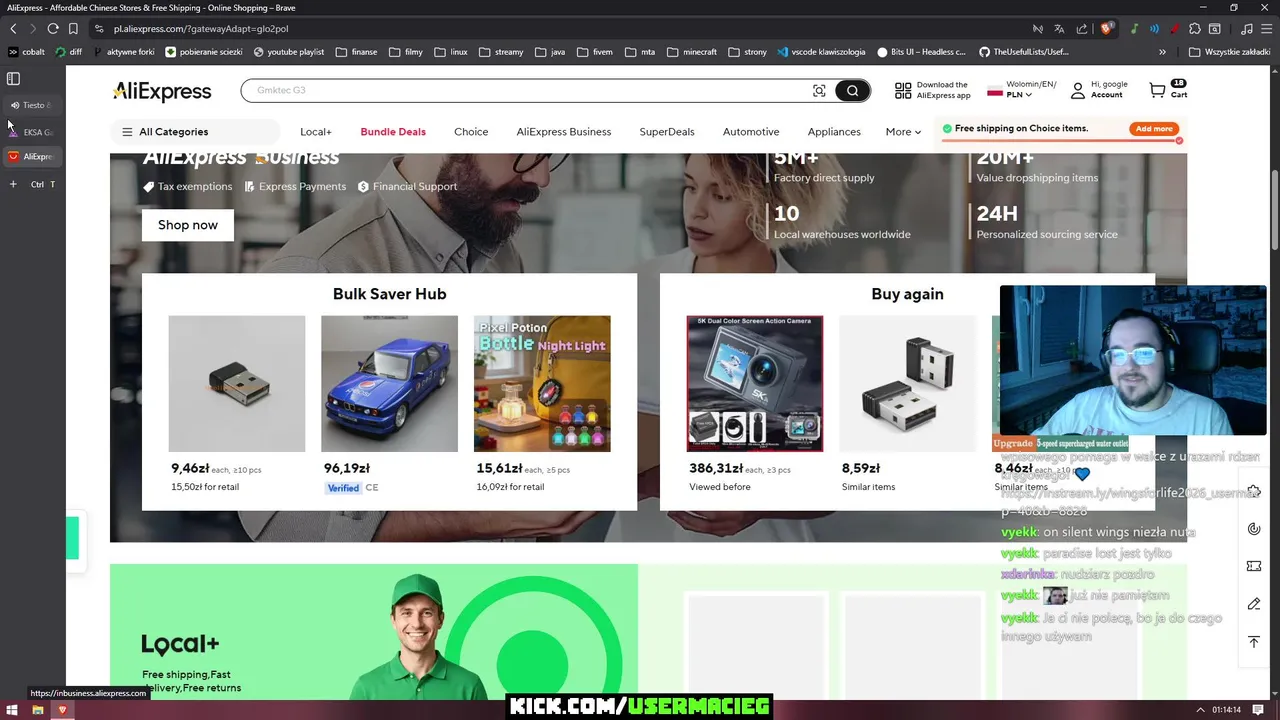
Task: Share this page via share icon
Action: [x=1082, y=29]
